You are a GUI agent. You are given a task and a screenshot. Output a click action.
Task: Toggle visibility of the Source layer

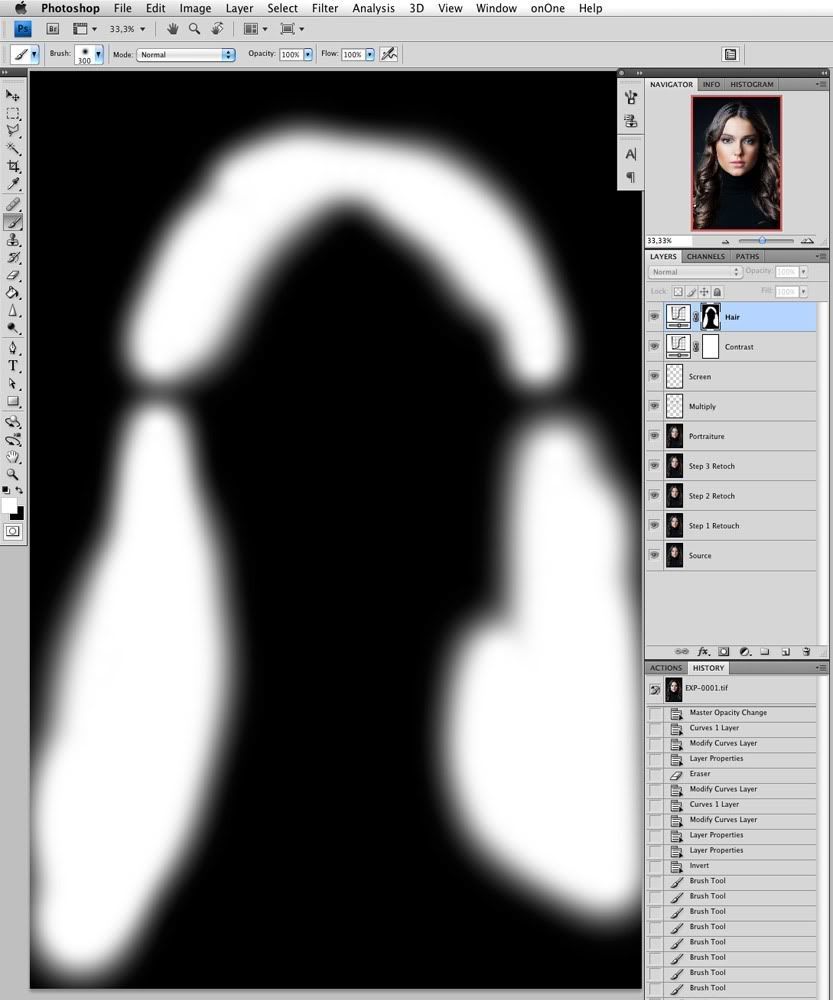coord(654,555)
